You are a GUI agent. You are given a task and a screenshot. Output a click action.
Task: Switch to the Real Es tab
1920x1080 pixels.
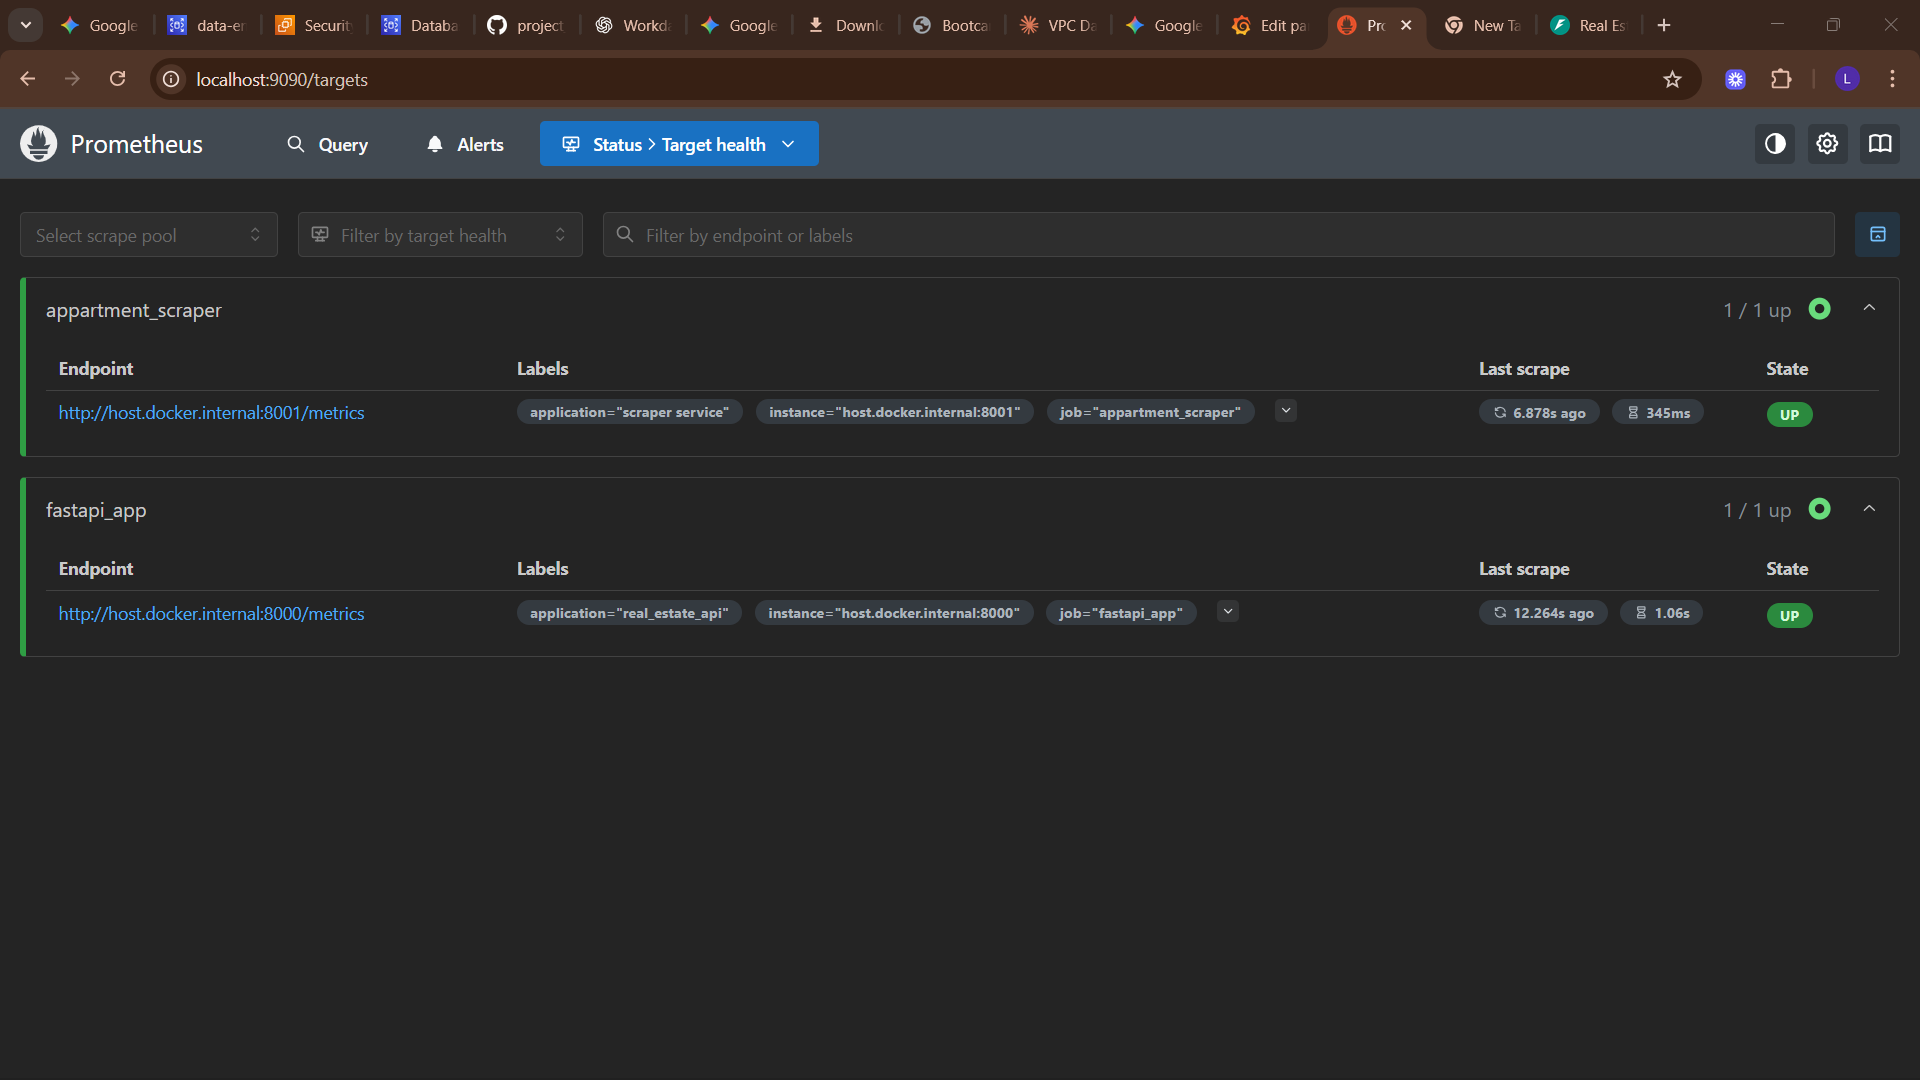tap(1589, 25)
